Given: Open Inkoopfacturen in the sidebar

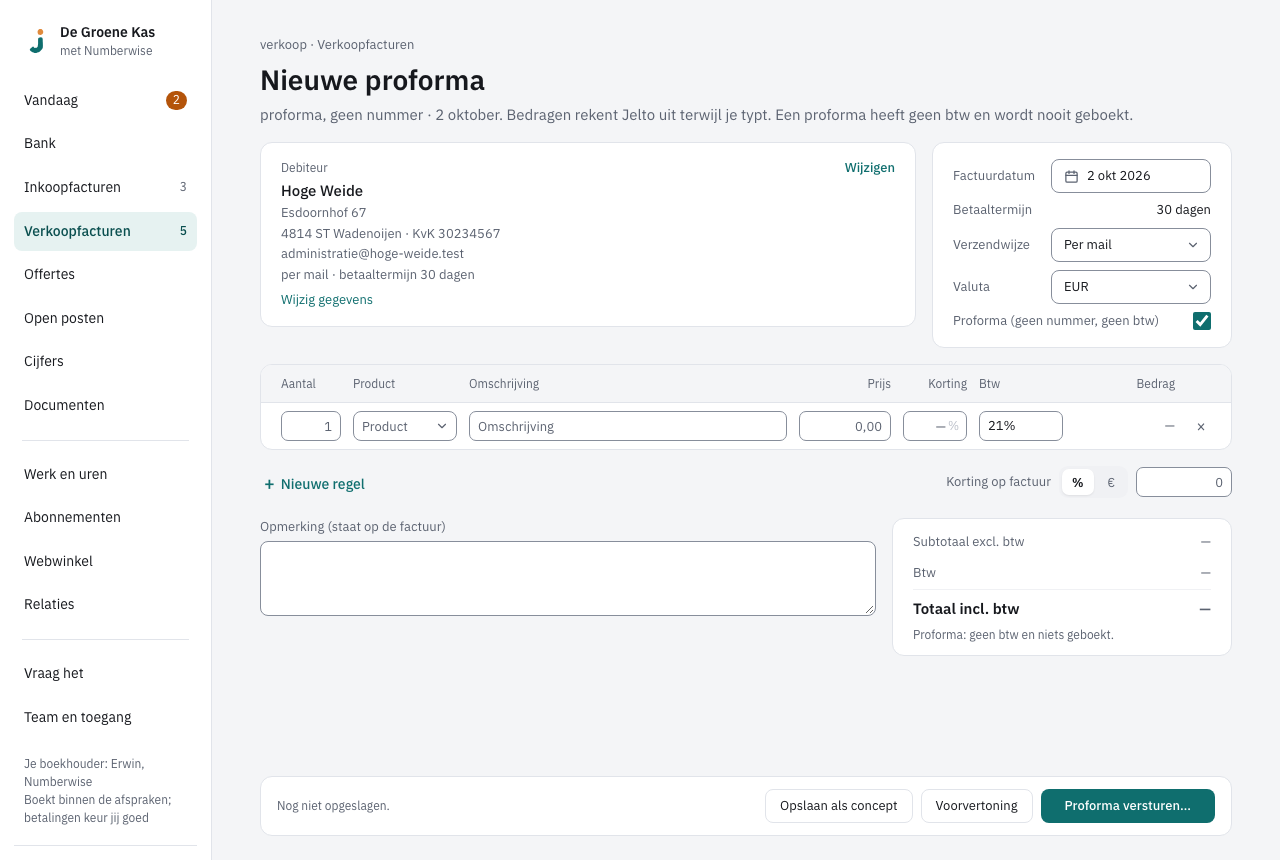Looking at the screenshot, I should pos(105,187).
